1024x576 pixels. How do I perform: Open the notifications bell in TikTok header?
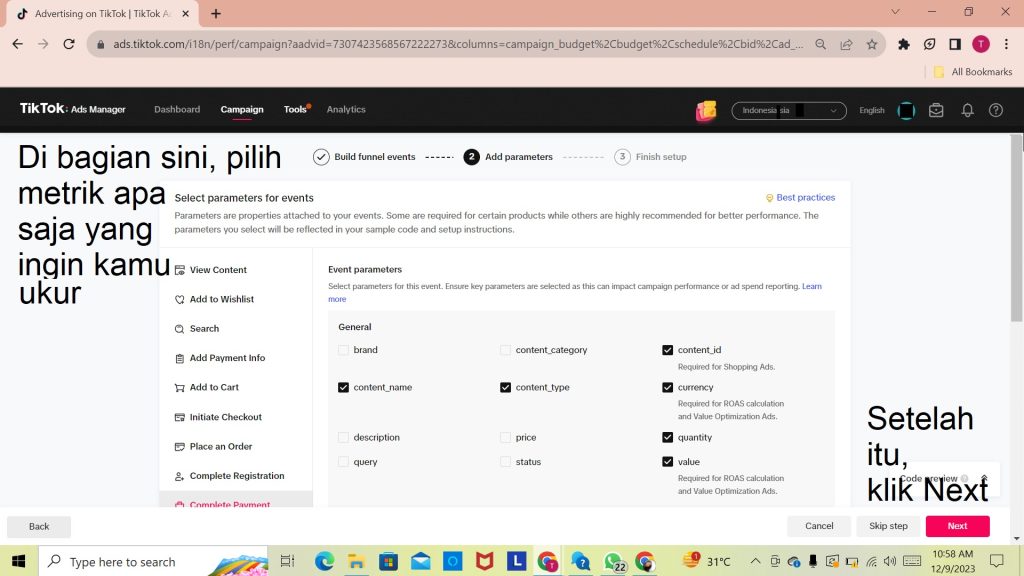click(967, 110)
